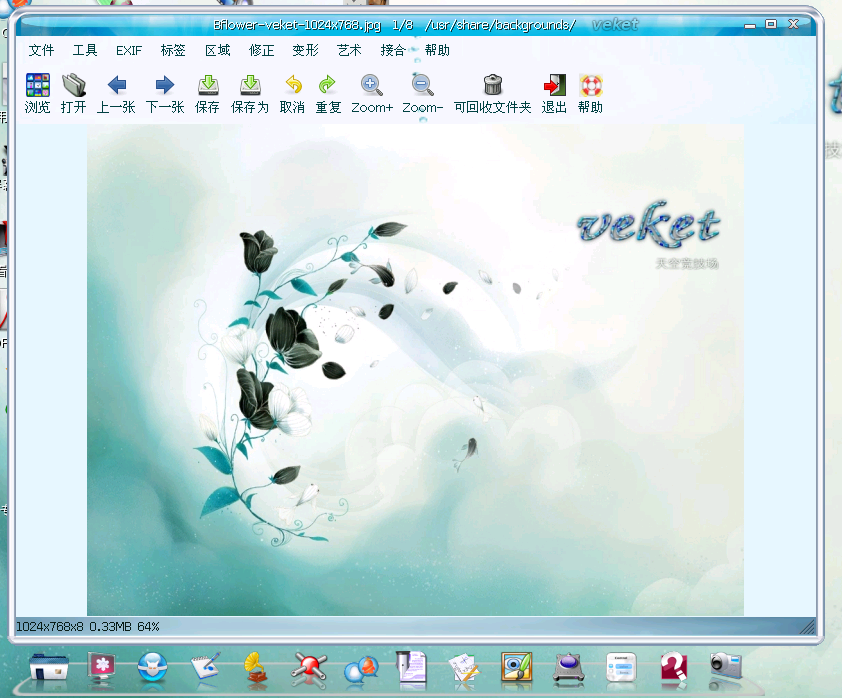Open 艺术 menu
This screenshot has width=842, height=698.
click(x=349, y=50)
